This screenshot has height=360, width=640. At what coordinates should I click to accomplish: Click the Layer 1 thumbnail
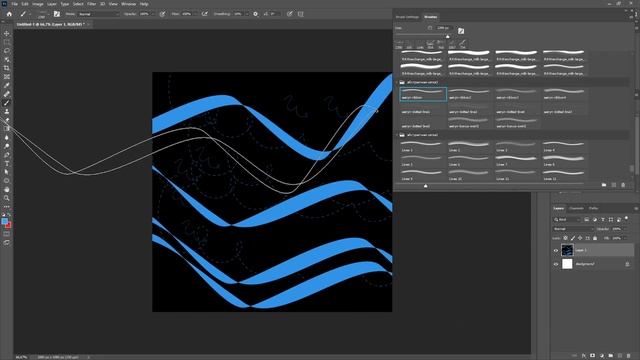567,250
